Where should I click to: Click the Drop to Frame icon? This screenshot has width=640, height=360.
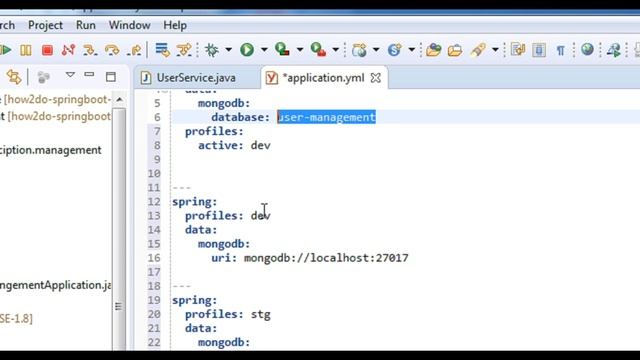[162, 50]
